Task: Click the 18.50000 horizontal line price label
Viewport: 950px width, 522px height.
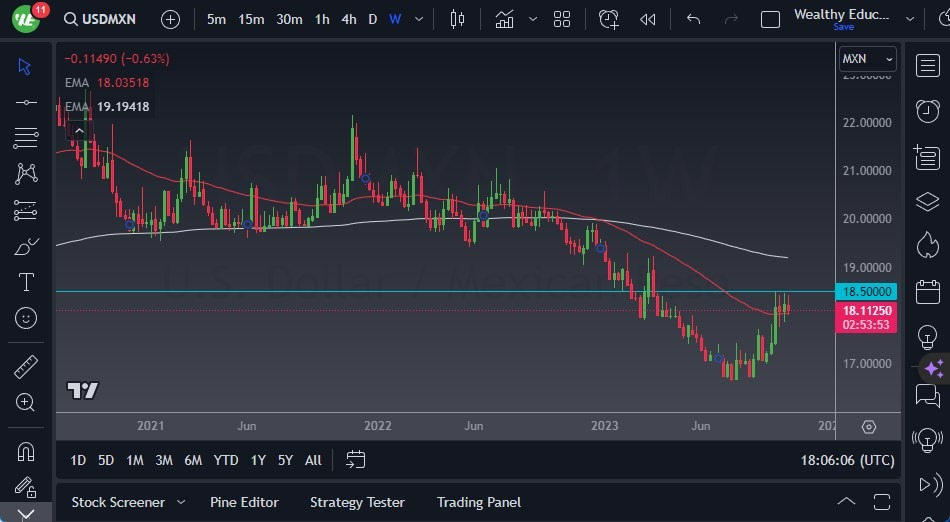Action: click(866, 292)
